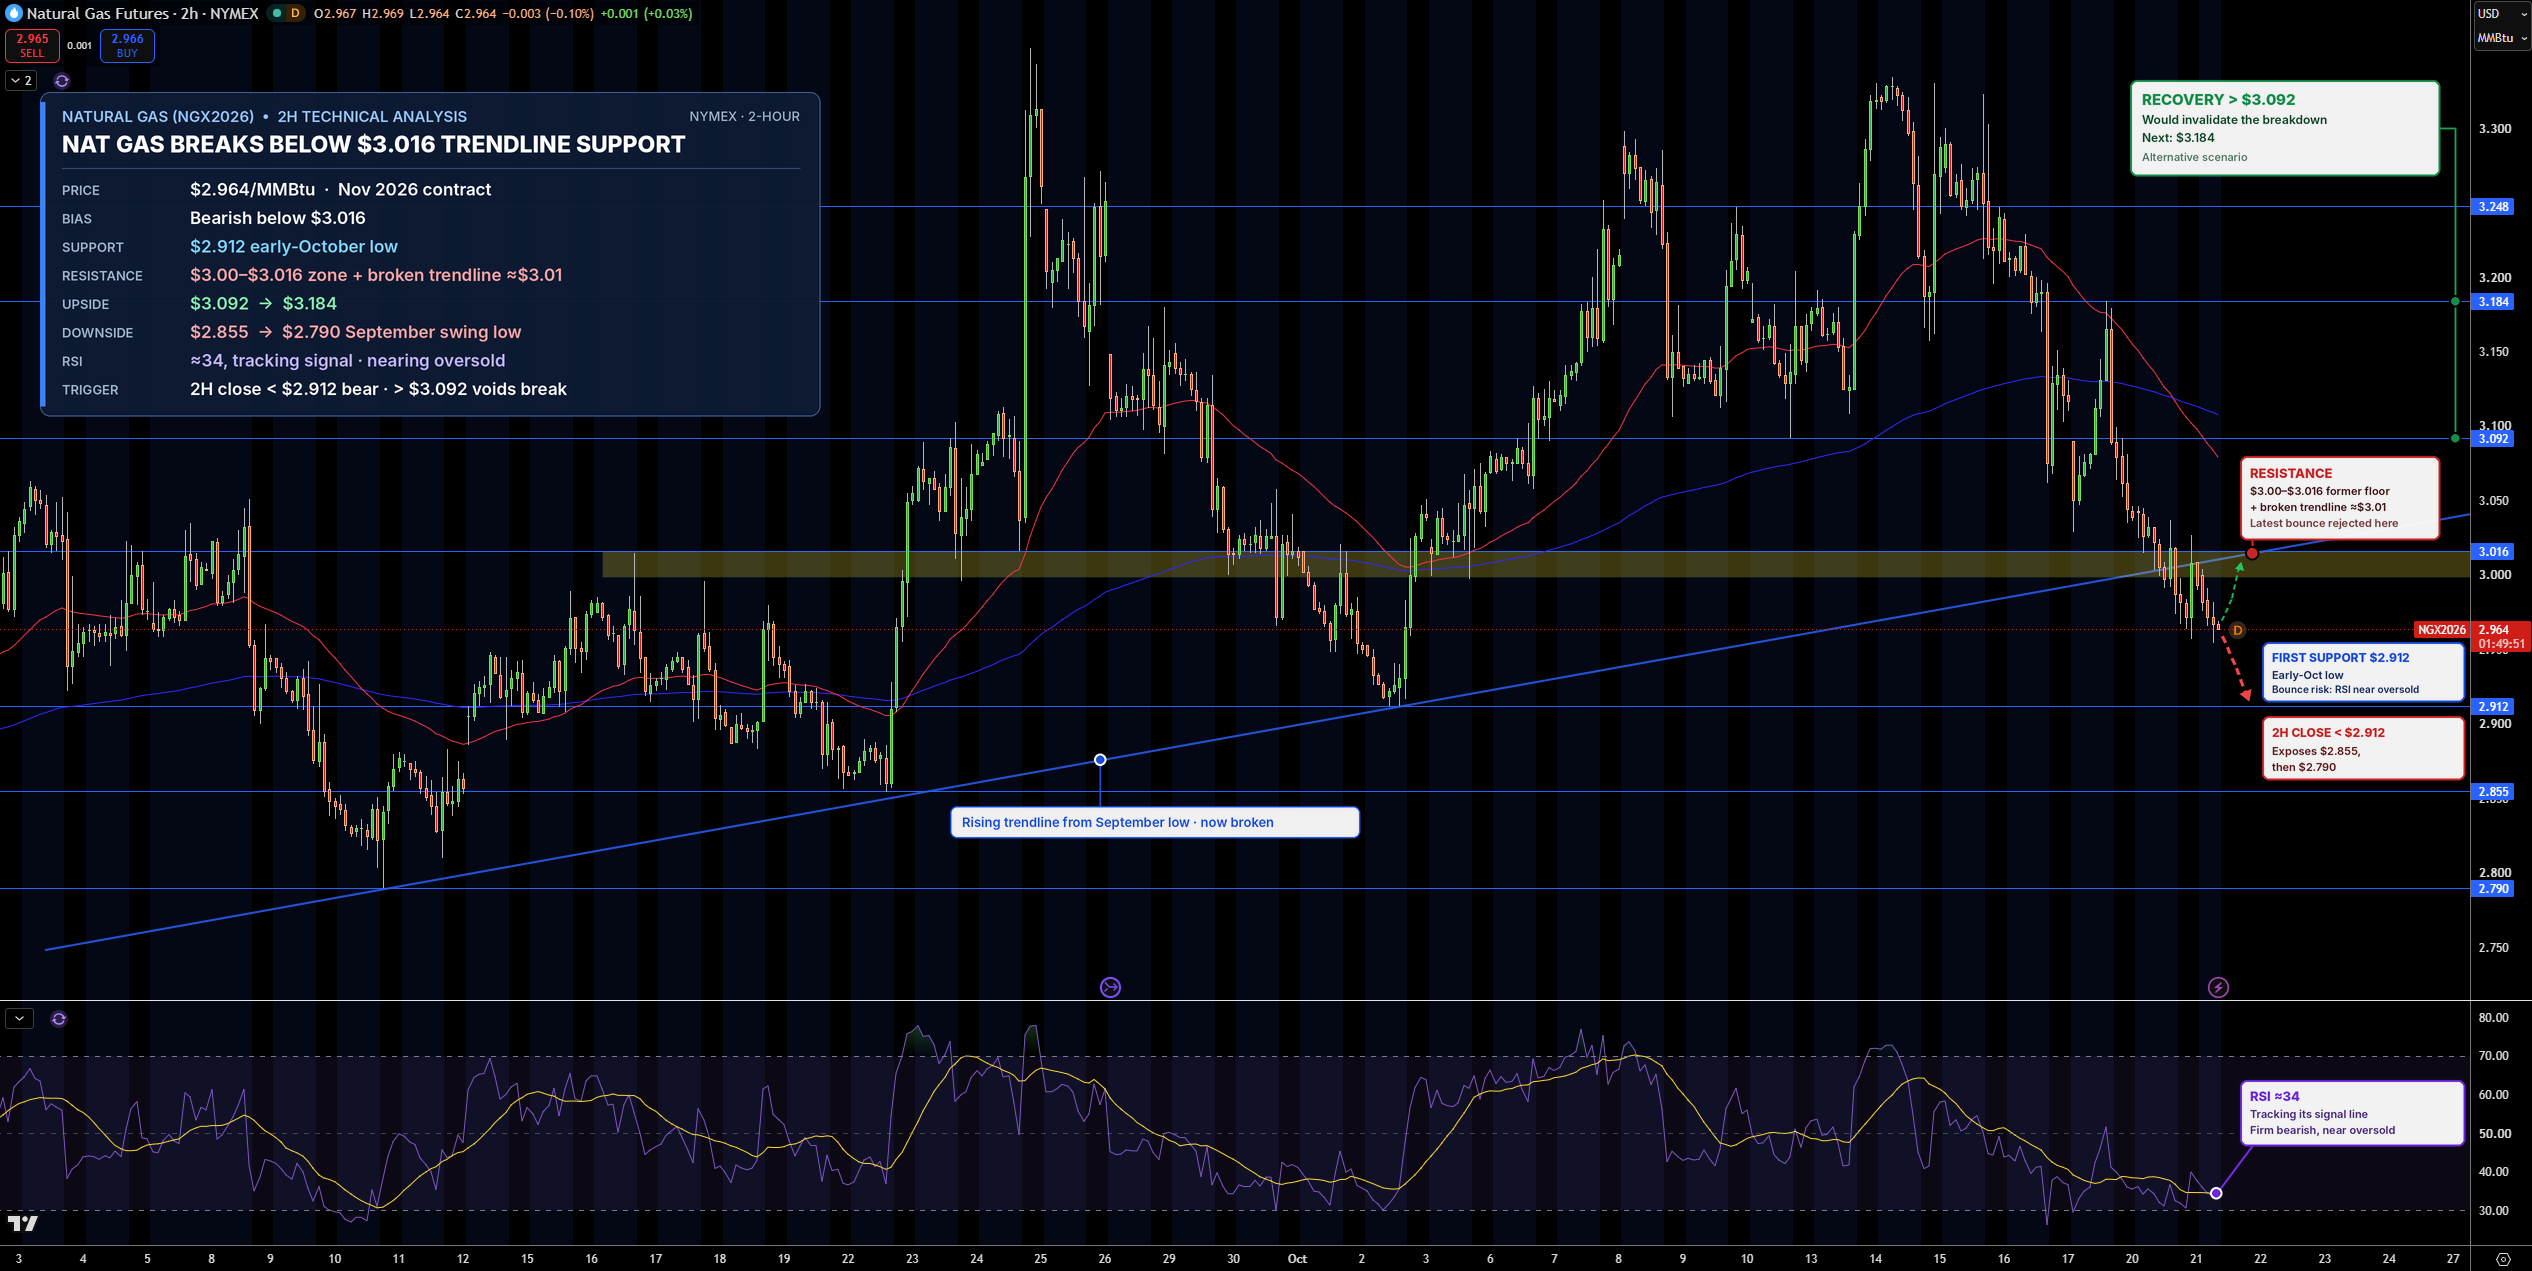Click the green market status dot
The width and height of the screenshot is (2532, 1271).
tap(277, 13)
